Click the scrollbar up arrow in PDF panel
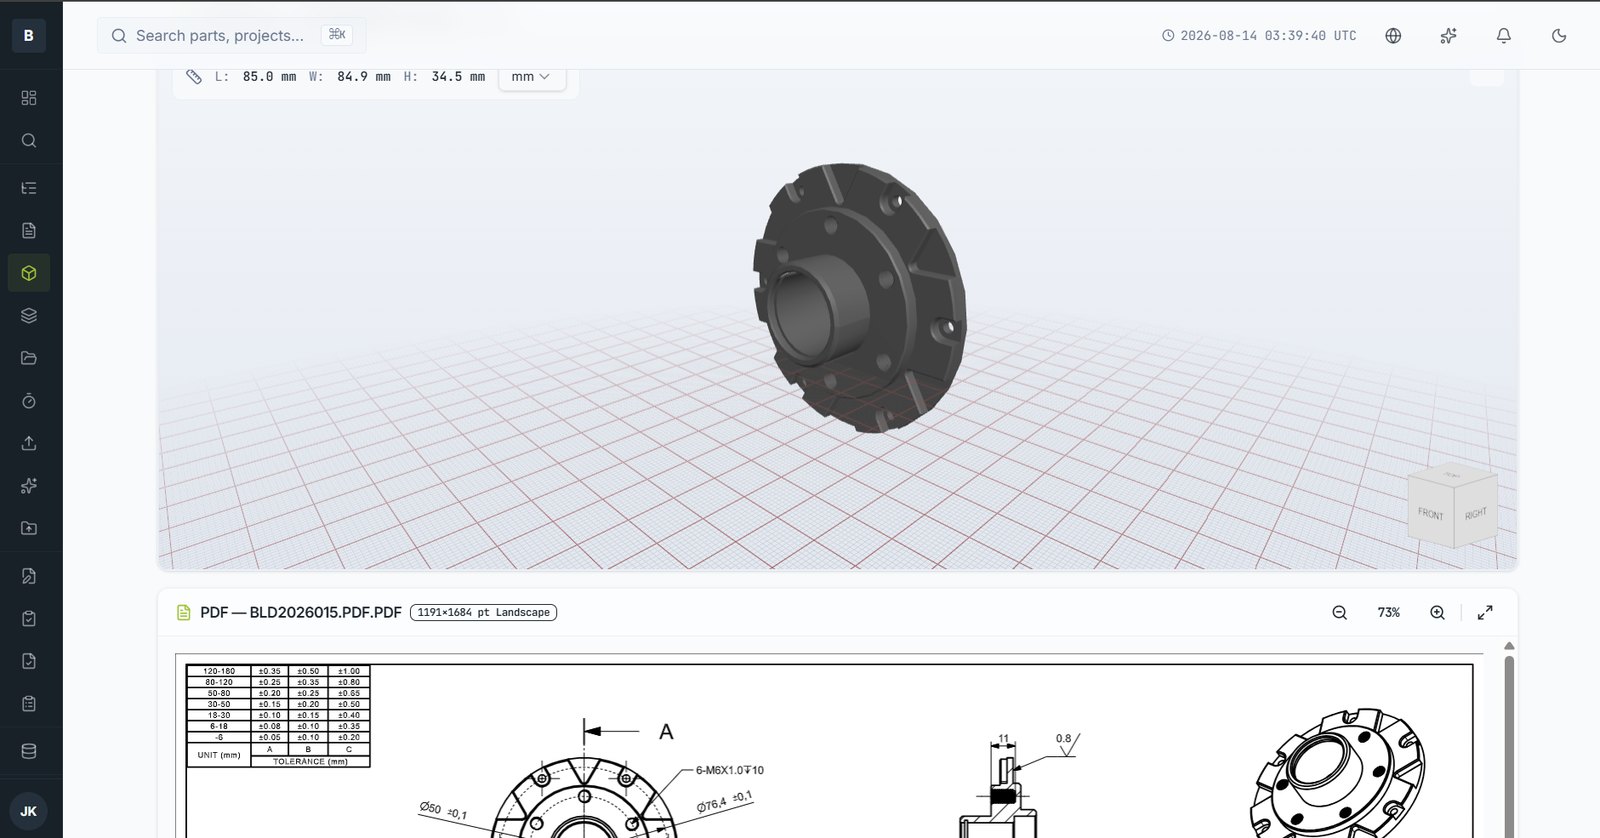 (1509, 646)
